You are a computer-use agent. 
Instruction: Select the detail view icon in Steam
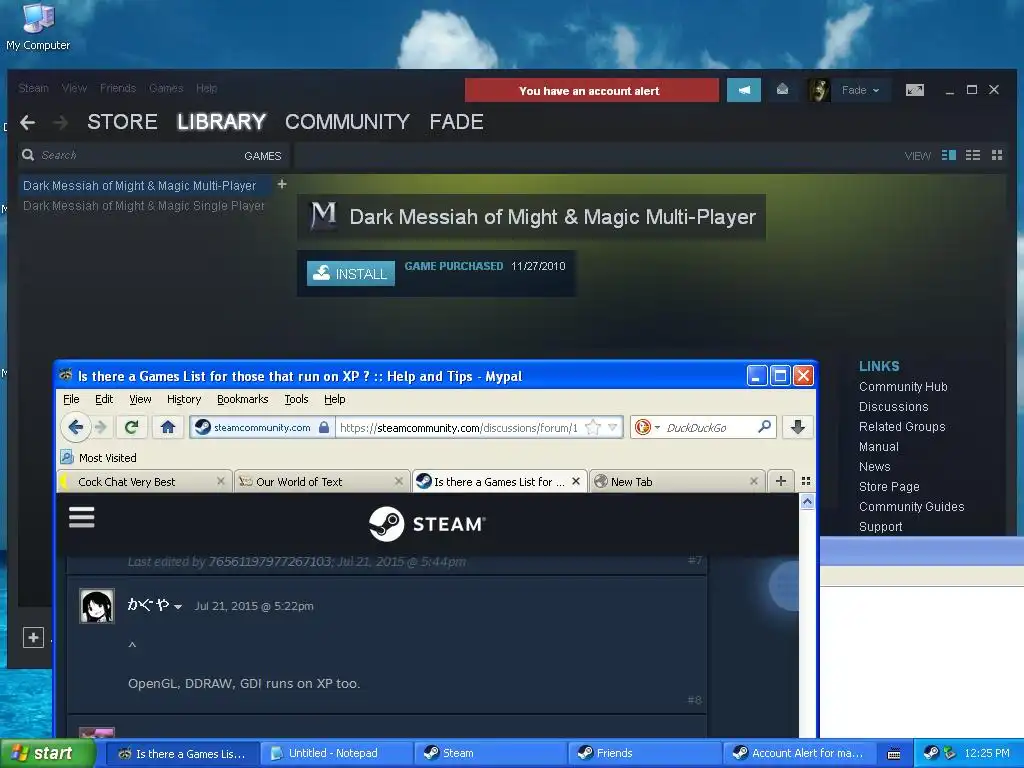949,155
